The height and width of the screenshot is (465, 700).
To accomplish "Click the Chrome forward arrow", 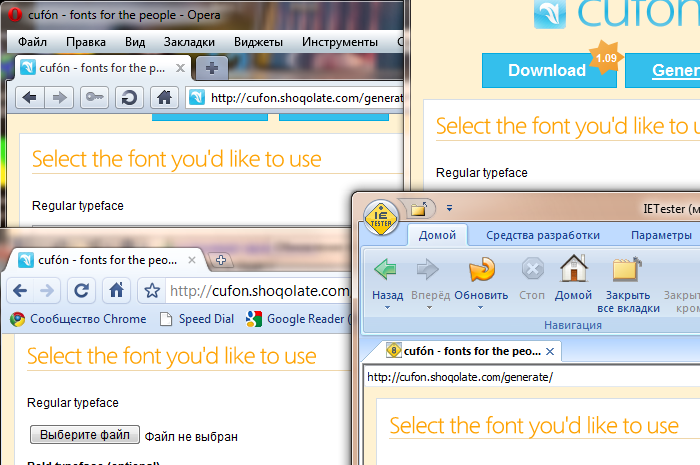I will tap(47, 291).
